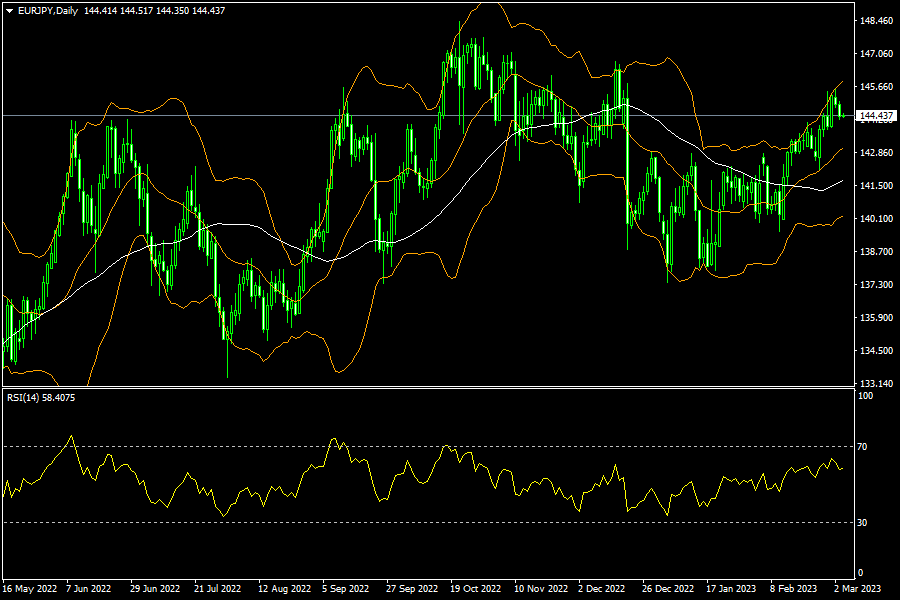
Task: Click the 142.860 price axis label
Action: click(876, 153)
